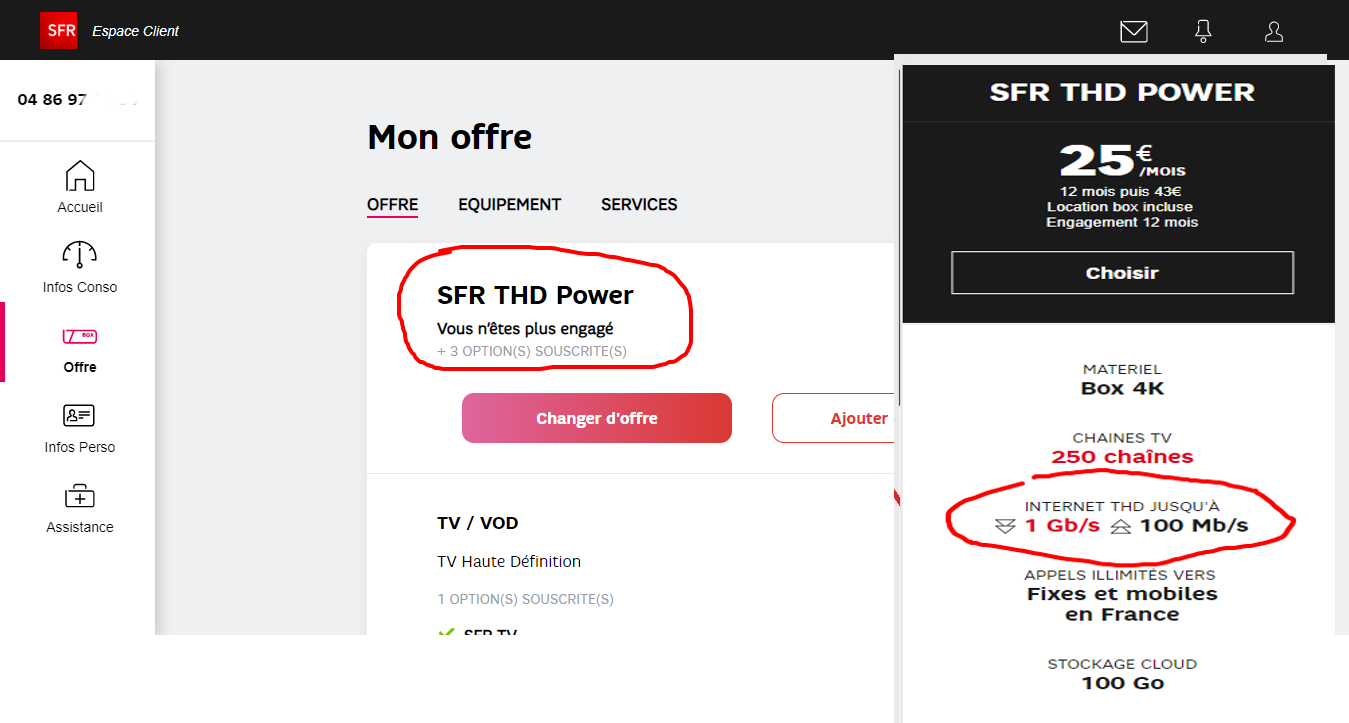1349x723 pixels.
Task: Click the SFR logo in header
Action: pos(58,30)
